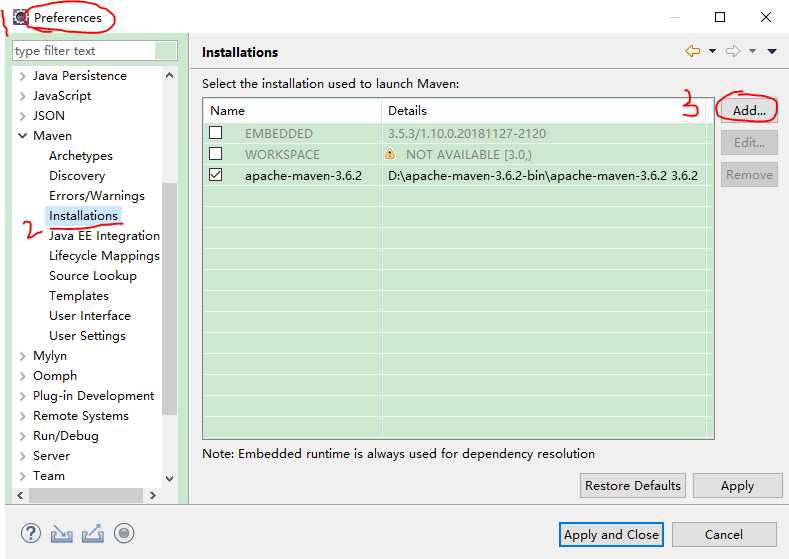Click the Oomph preference recorder icon
The height and width of the screenshot is (559, 789).
pyautogui.click(x=124, y=533)
